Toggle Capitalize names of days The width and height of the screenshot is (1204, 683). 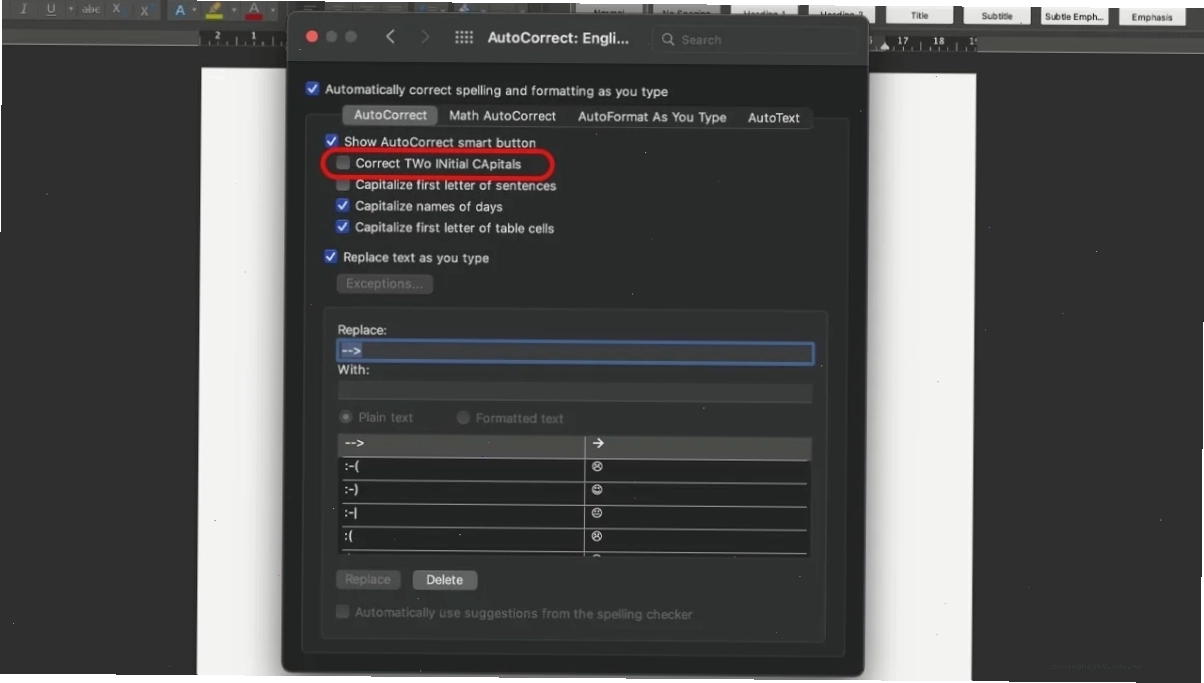[343, 206]
